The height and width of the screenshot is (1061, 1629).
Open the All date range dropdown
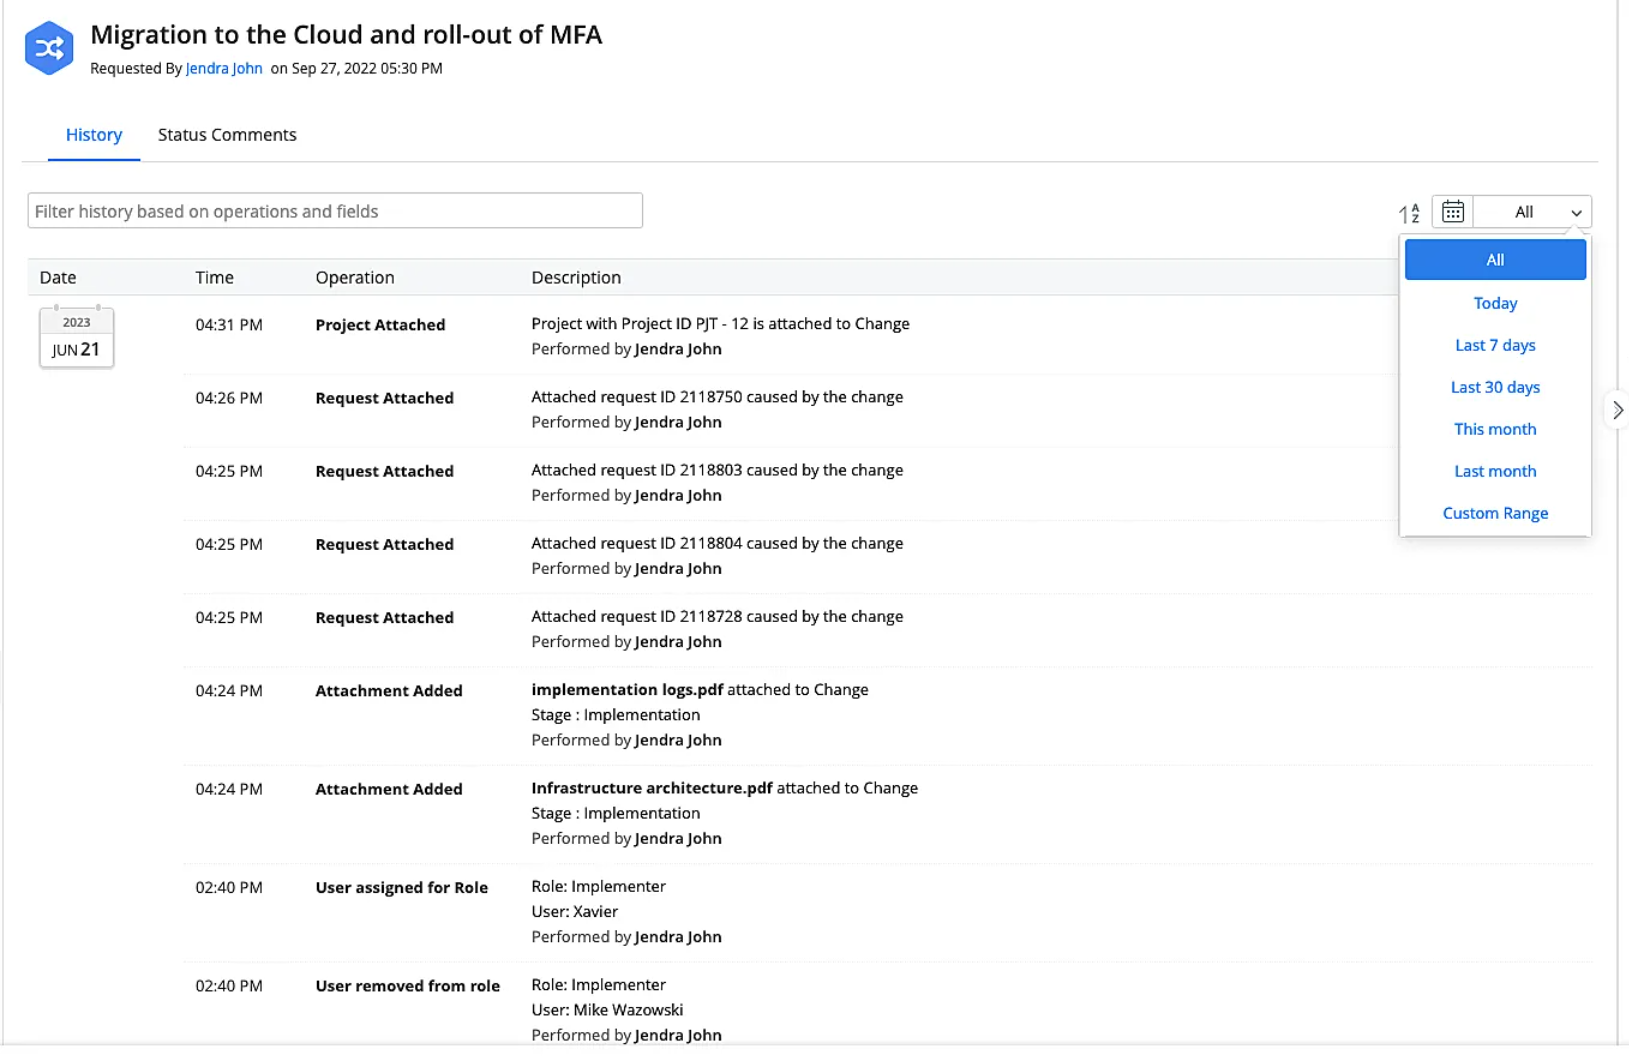[1533, 212]
